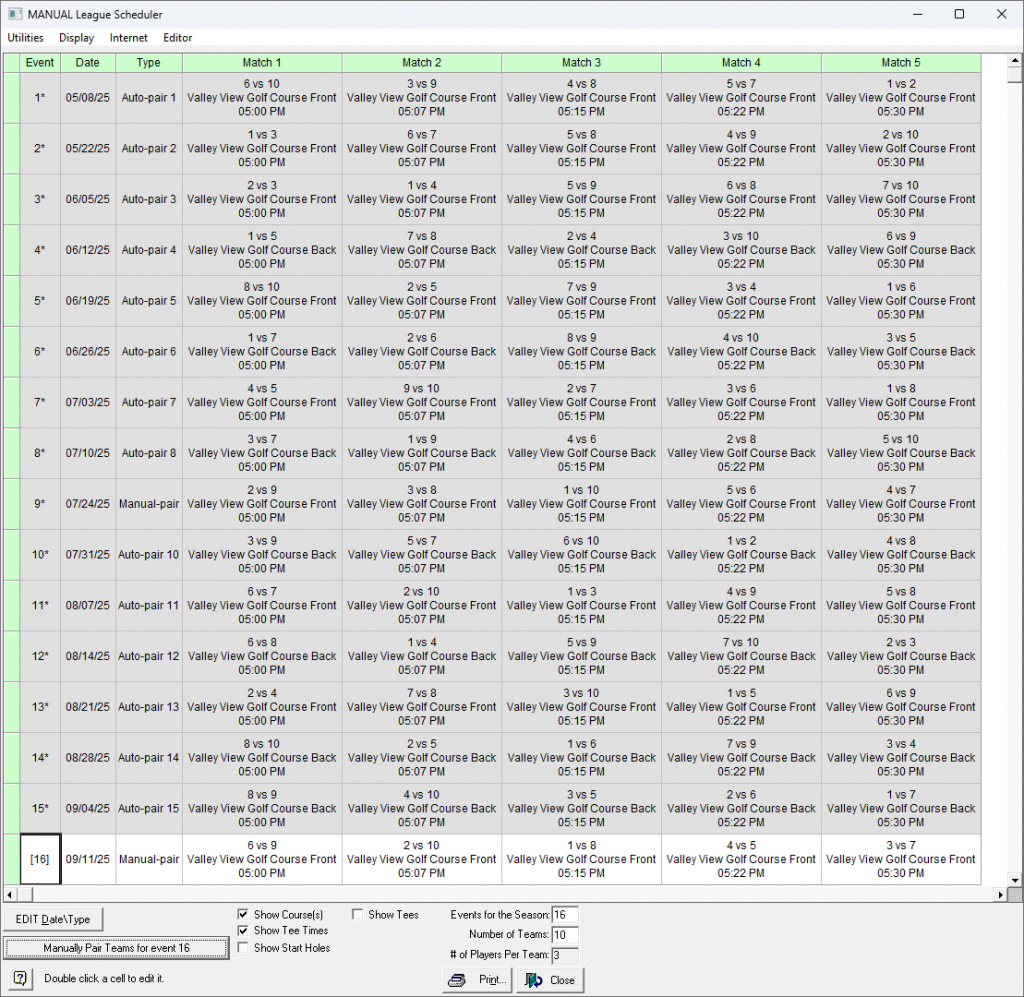Click the horizontal scrollbar right arrow
The image size is (1024, 997).
click(x=1000, y=894)
